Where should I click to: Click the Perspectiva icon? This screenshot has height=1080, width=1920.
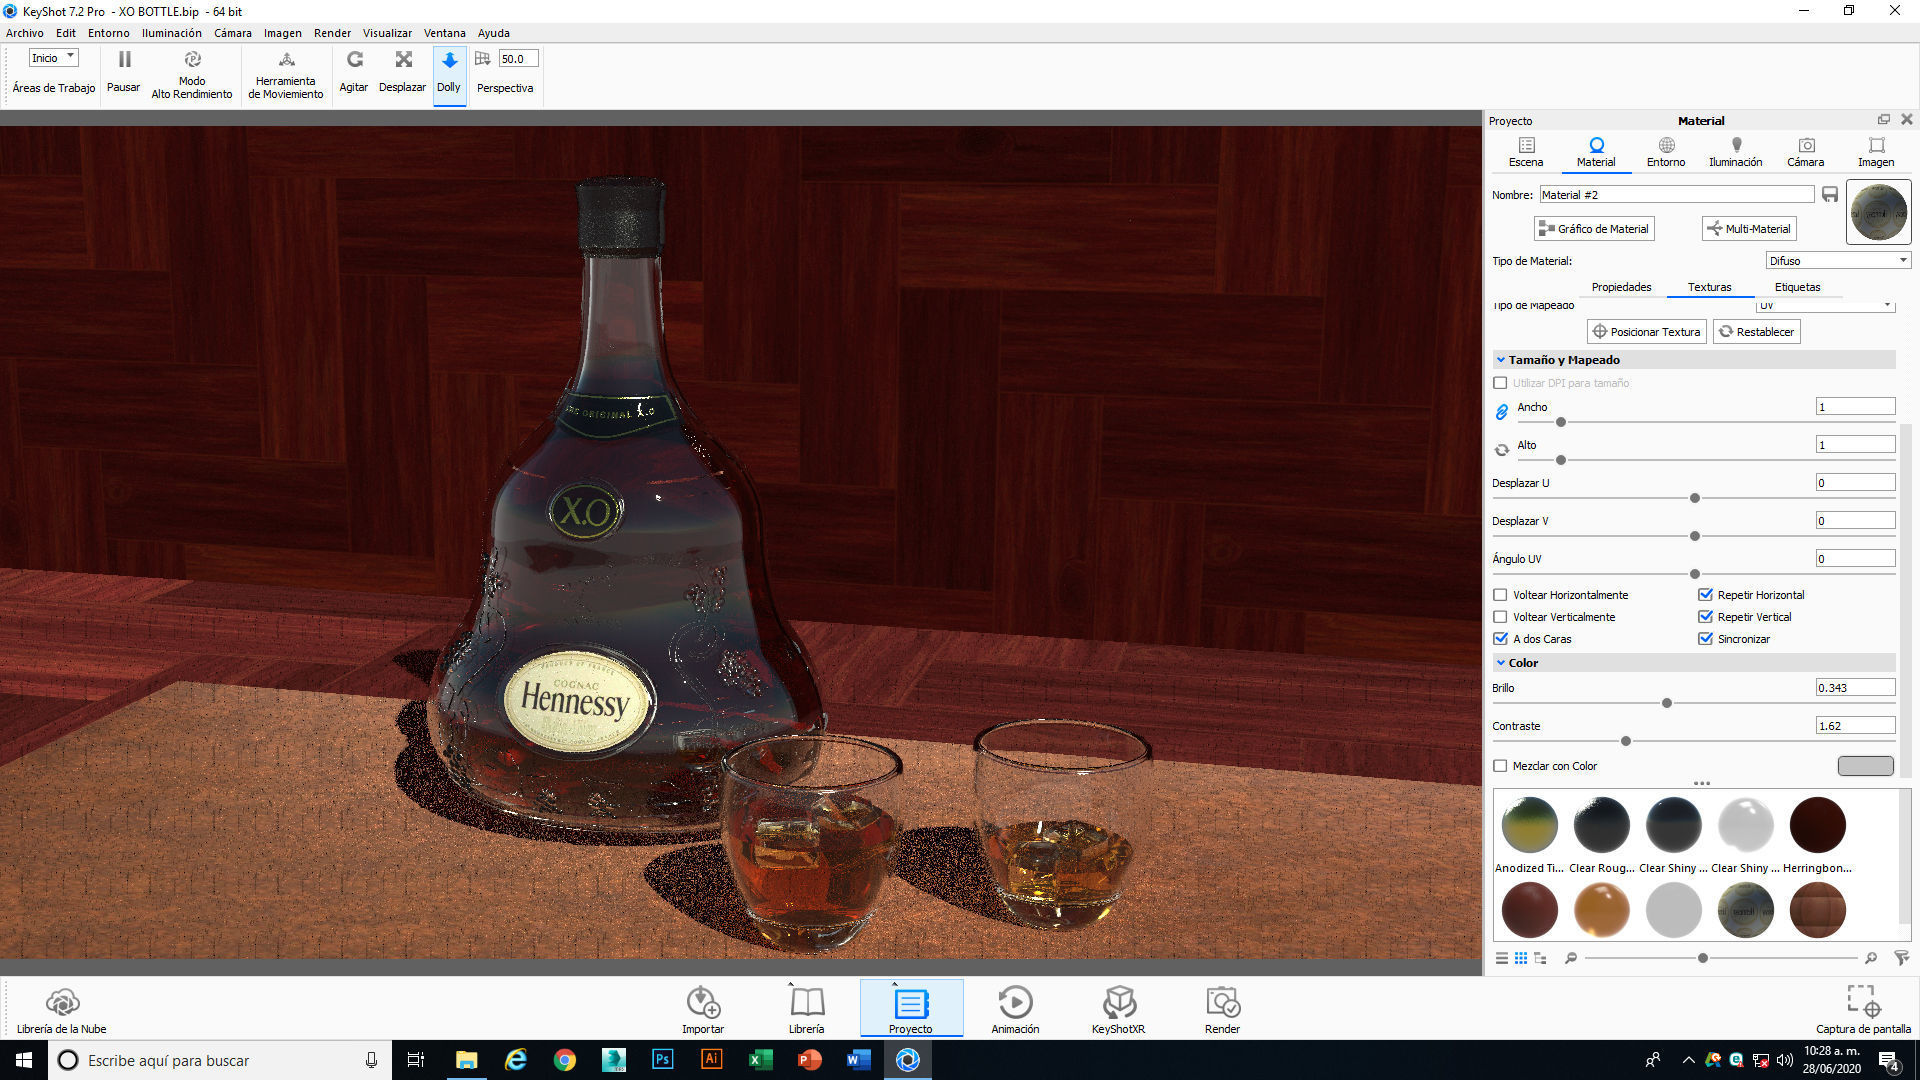[482, 59]
